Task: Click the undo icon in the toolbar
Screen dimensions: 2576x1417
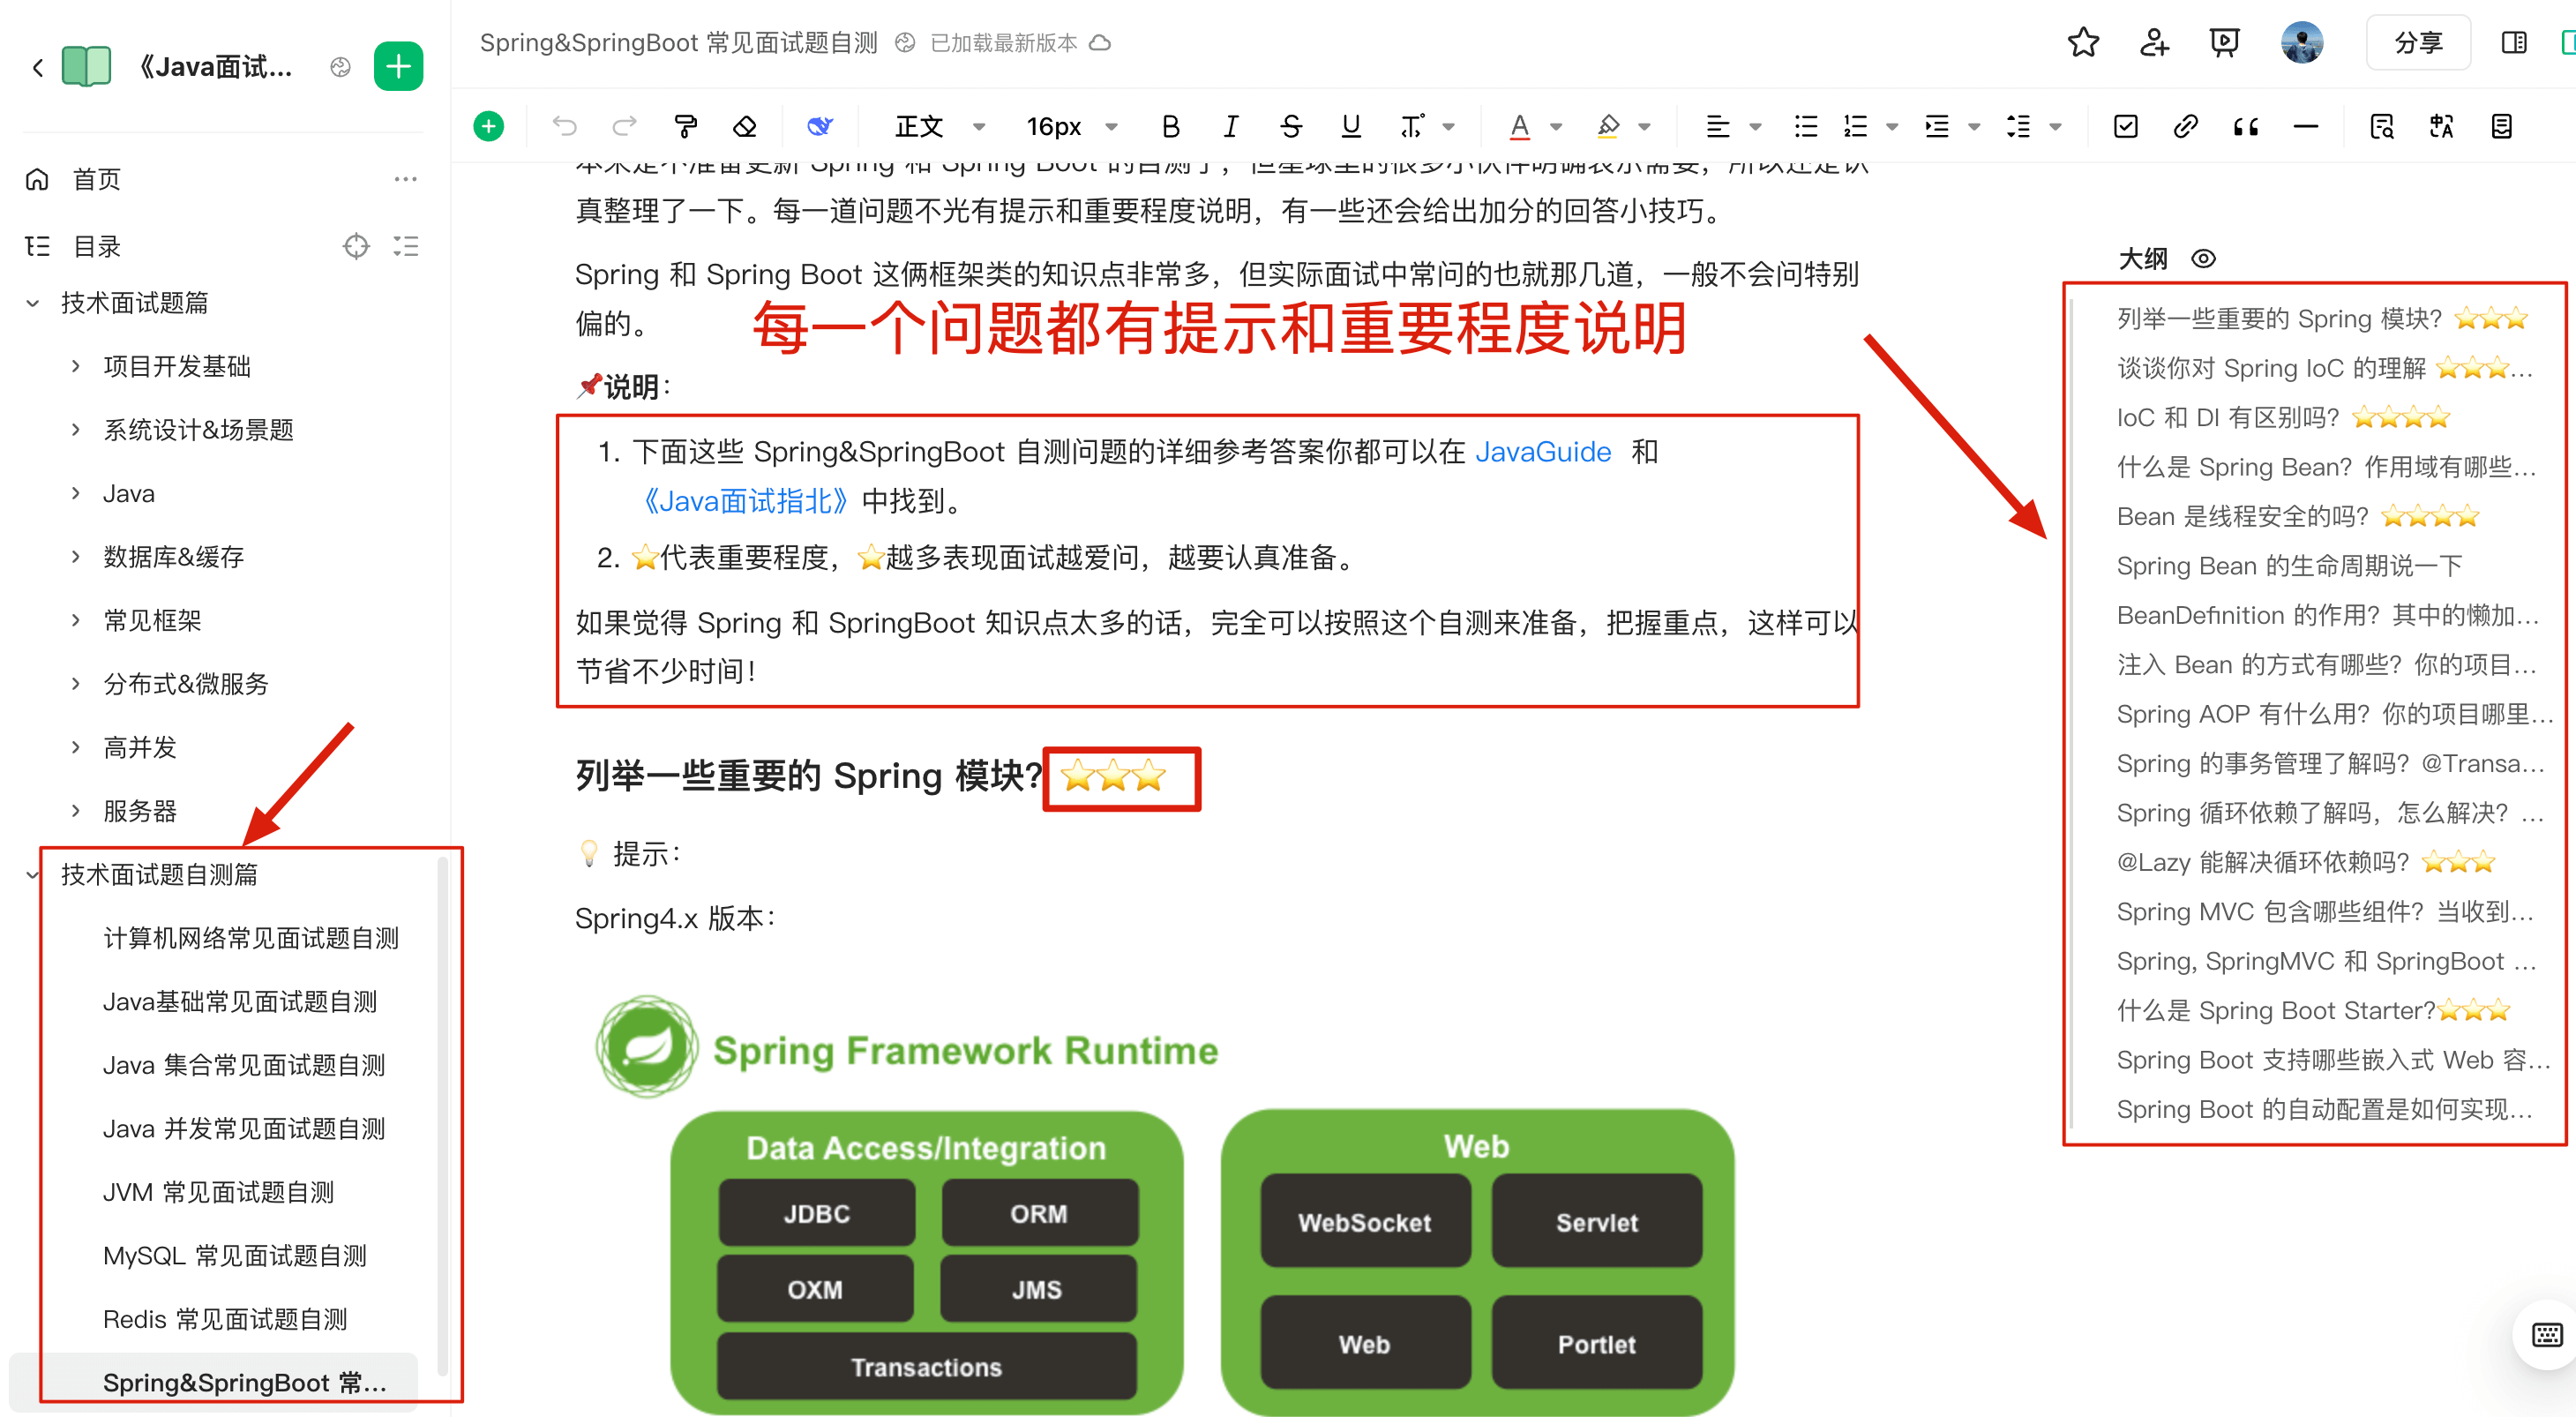Action: click(x=566, y=126)
